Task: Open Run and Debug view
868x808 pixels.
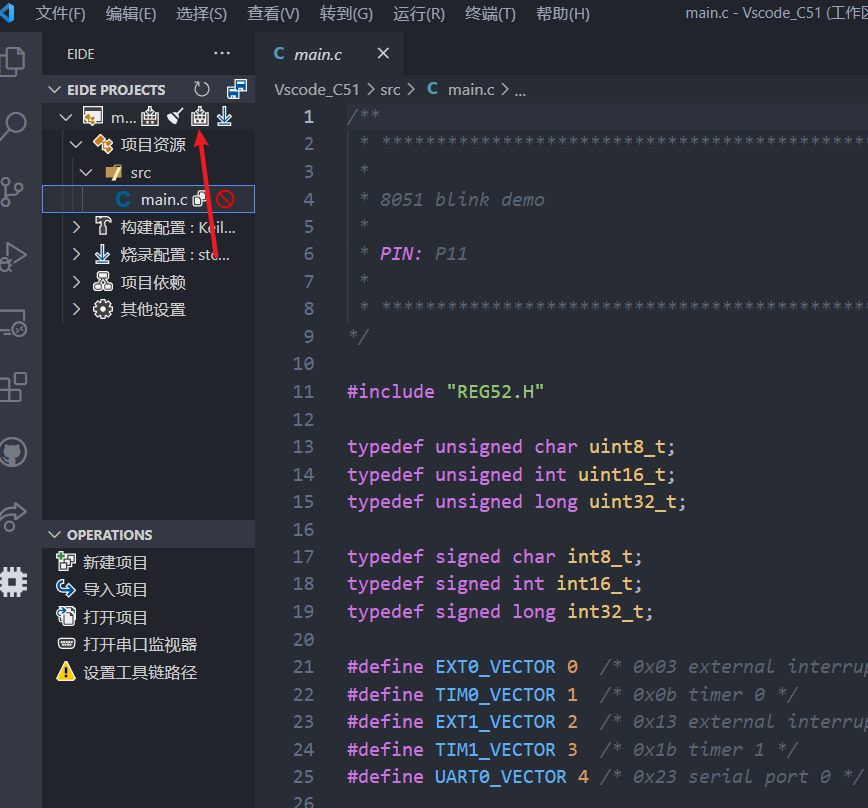Action: (13, 257)
